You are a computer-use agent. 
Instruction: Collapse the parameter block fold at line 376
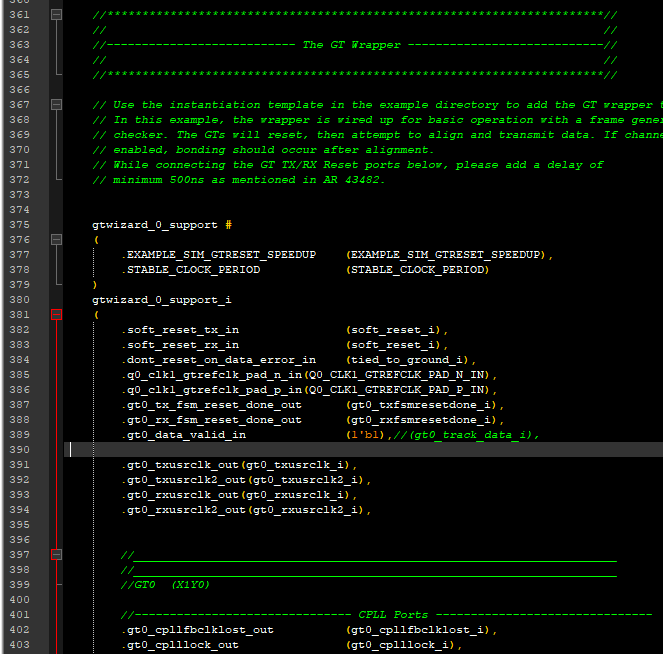(56, 240)
